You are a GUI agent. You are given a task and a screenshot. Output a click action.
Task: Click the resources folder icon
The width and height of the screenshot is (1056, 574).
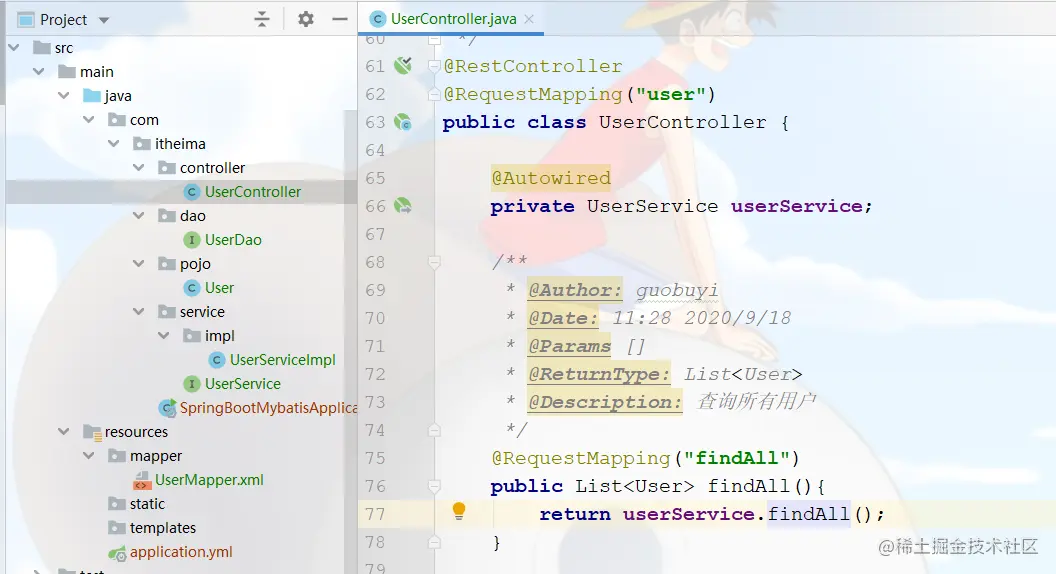point(92,432)
